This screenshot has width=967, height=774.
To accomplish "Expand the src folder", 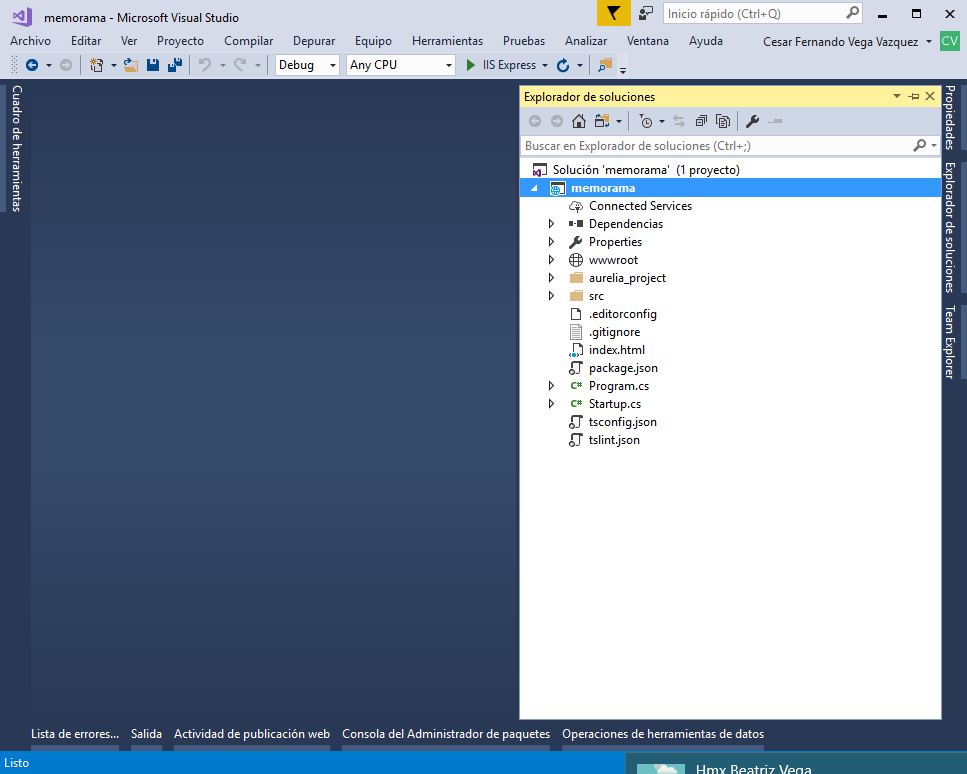I will (551, 296).
